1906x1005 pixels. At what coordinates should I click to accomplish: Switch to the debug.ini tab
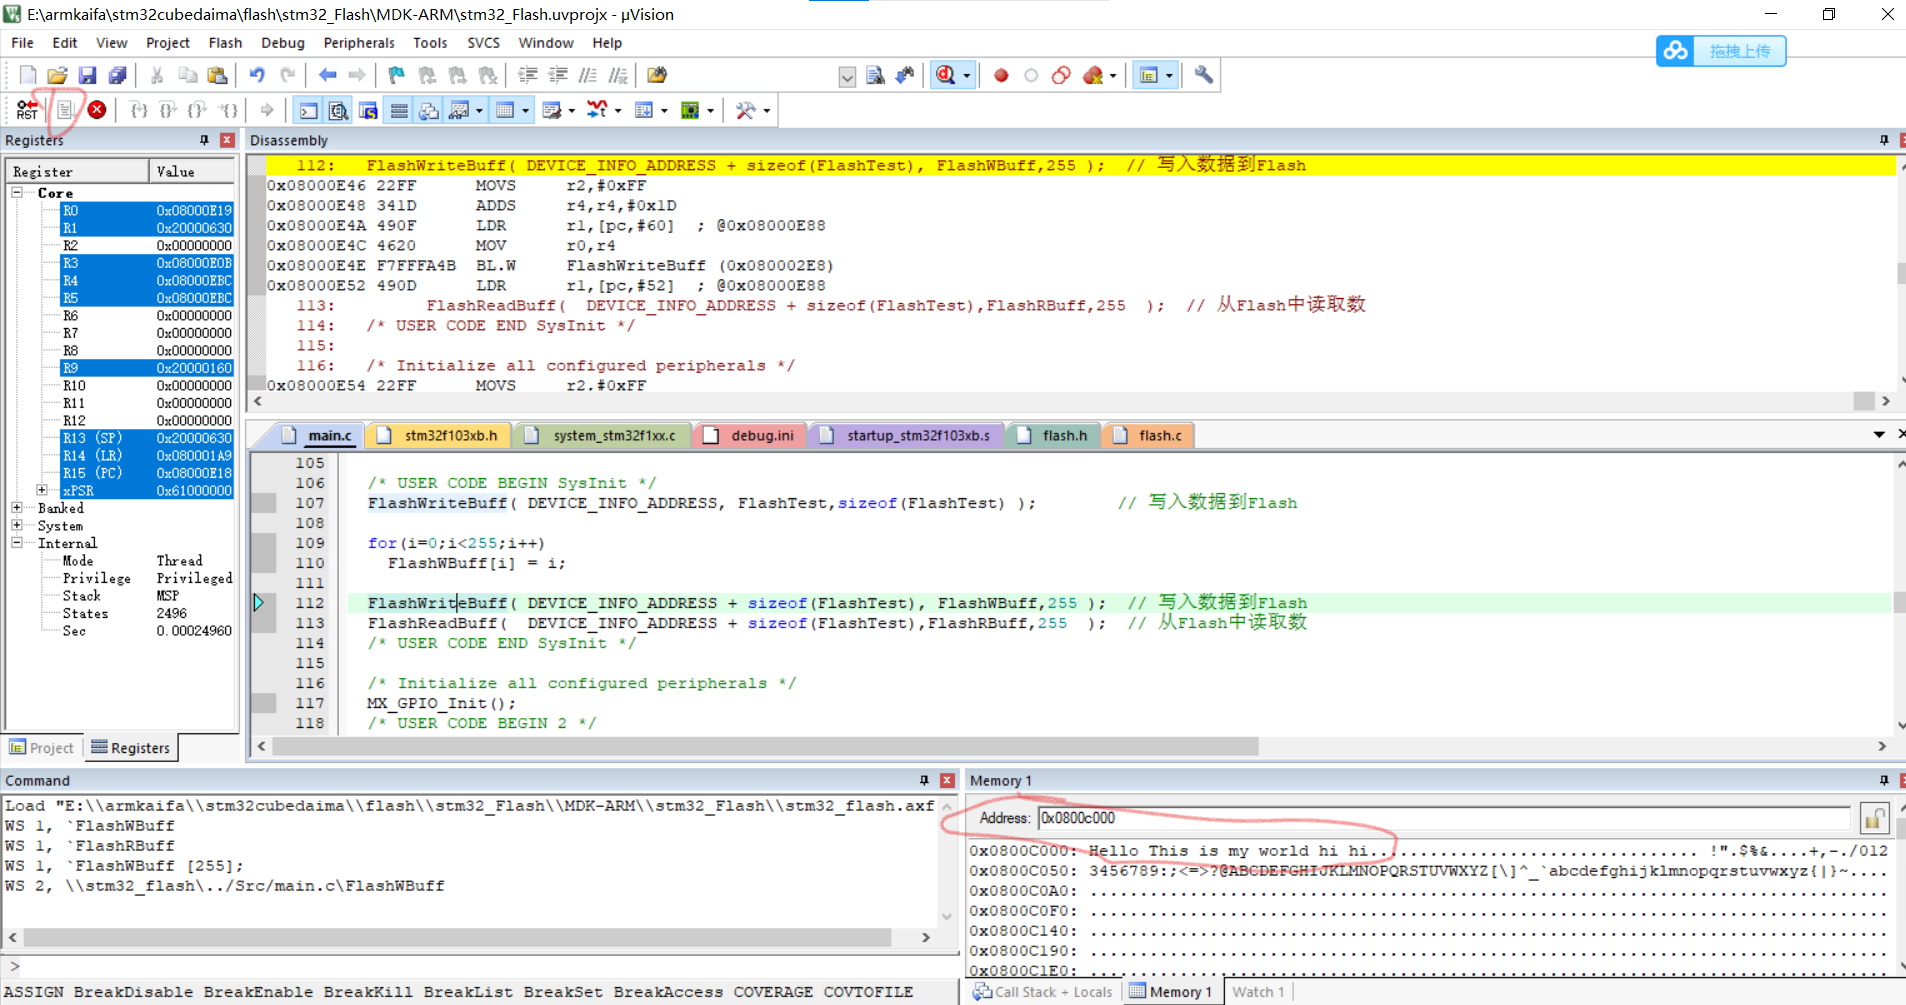750,435
